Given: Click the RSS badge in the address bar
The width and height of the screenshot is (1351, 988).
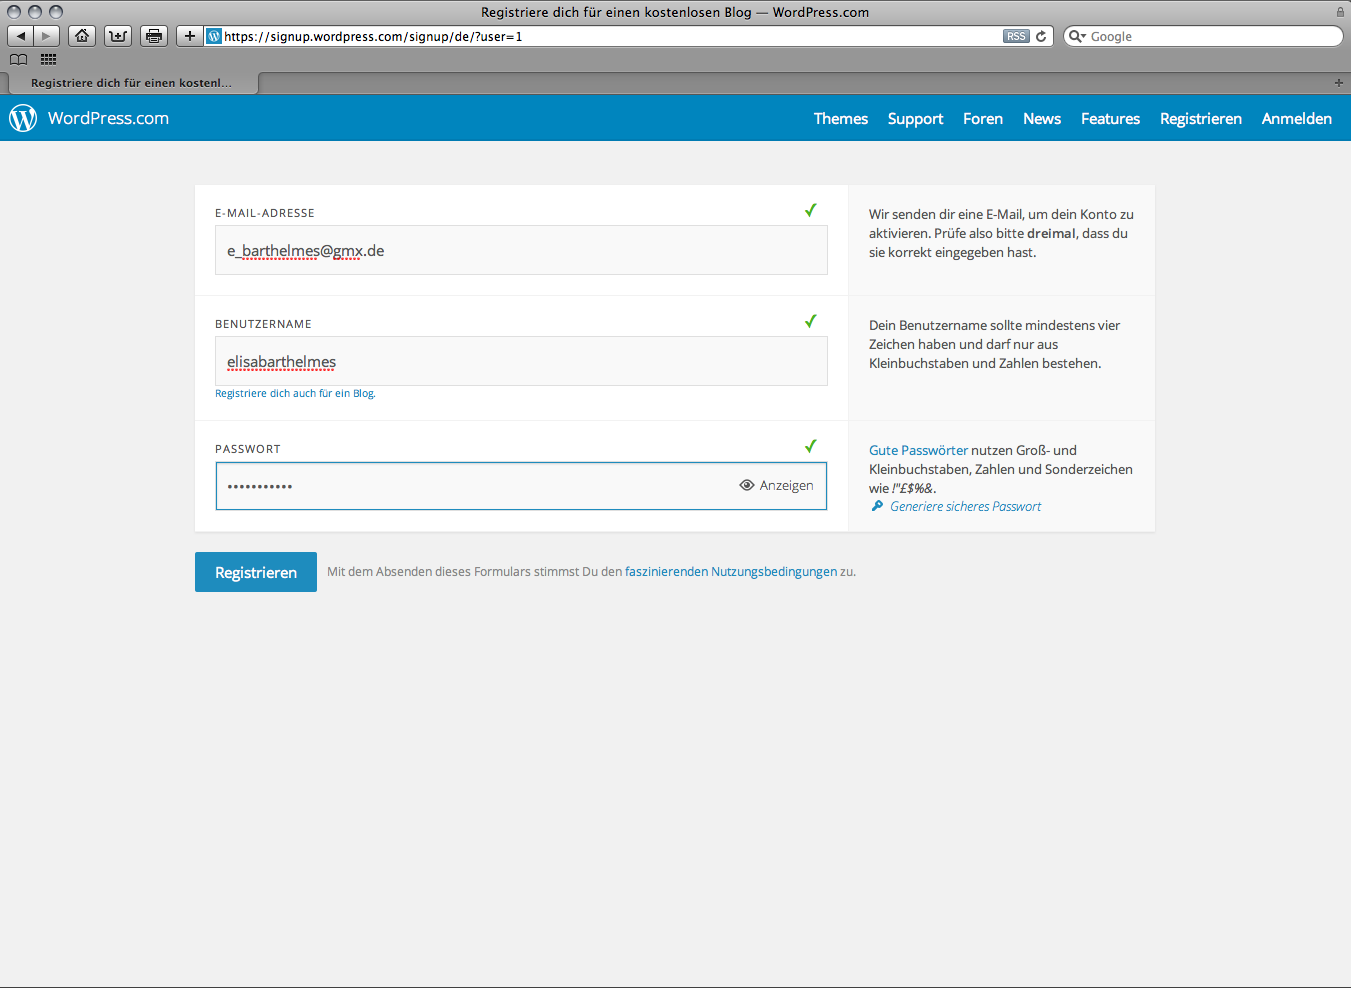Looking at the screenshot, I should click(x=1016, y=36).
